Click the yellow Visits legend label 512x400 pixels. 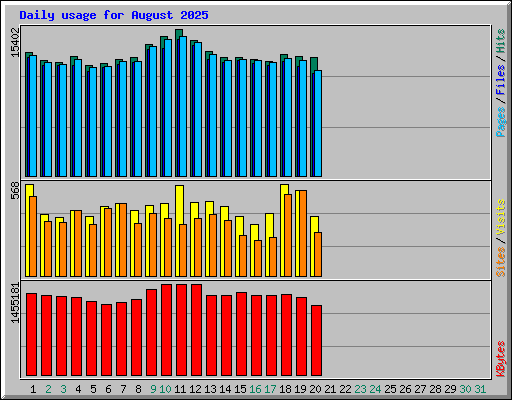tap(500, 217)
